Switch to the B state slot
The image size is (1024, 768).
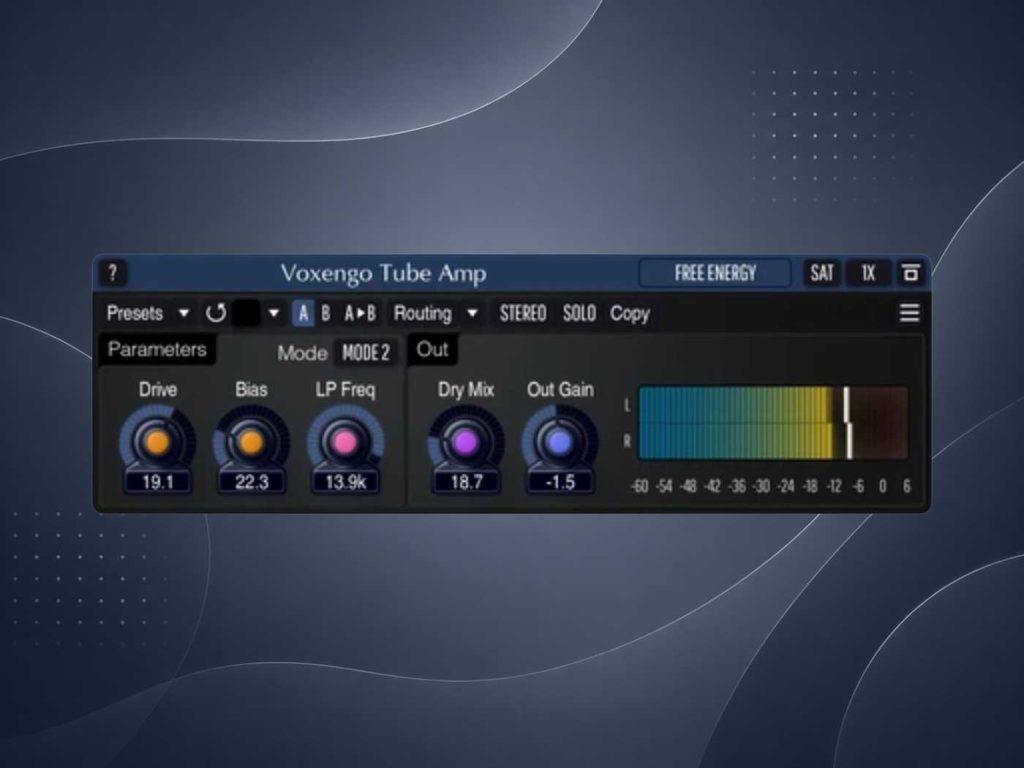tap(325, 313)
